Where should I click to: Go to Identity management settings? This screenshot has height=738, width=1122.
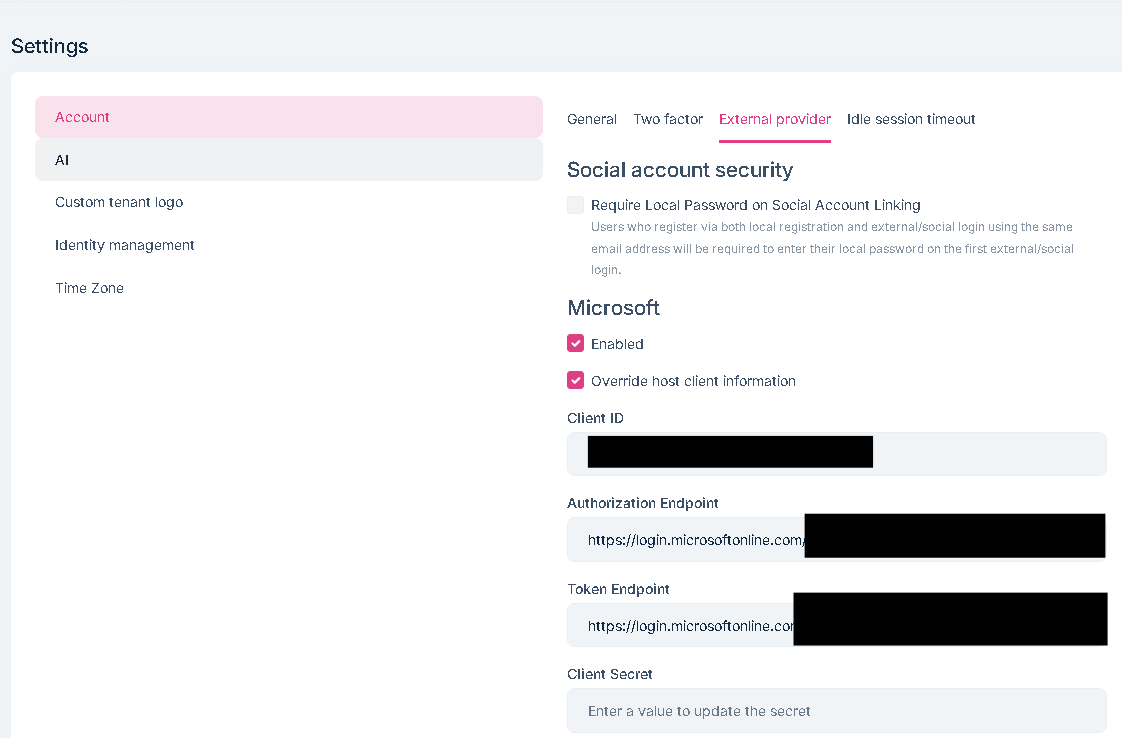125,245
